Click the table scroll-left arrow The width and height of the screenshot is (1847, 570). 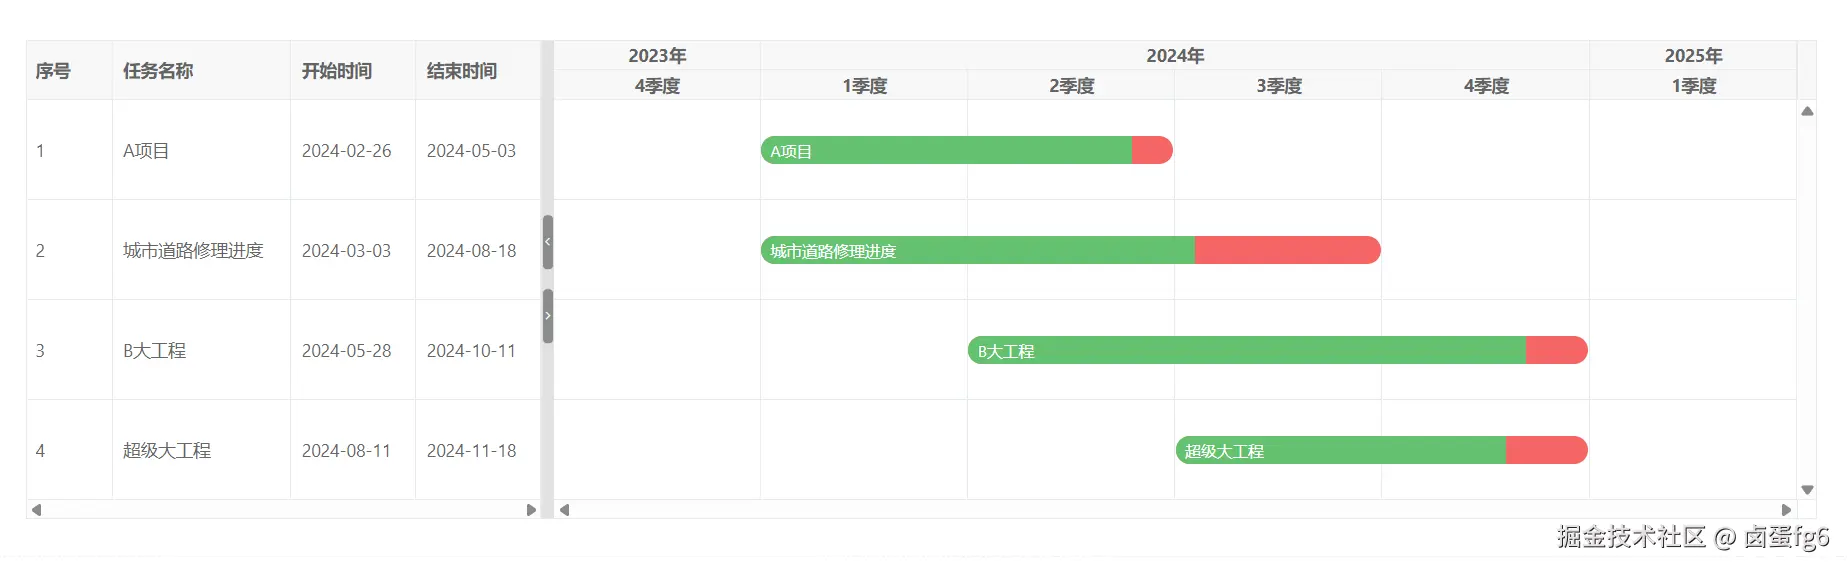pos(36,510)
